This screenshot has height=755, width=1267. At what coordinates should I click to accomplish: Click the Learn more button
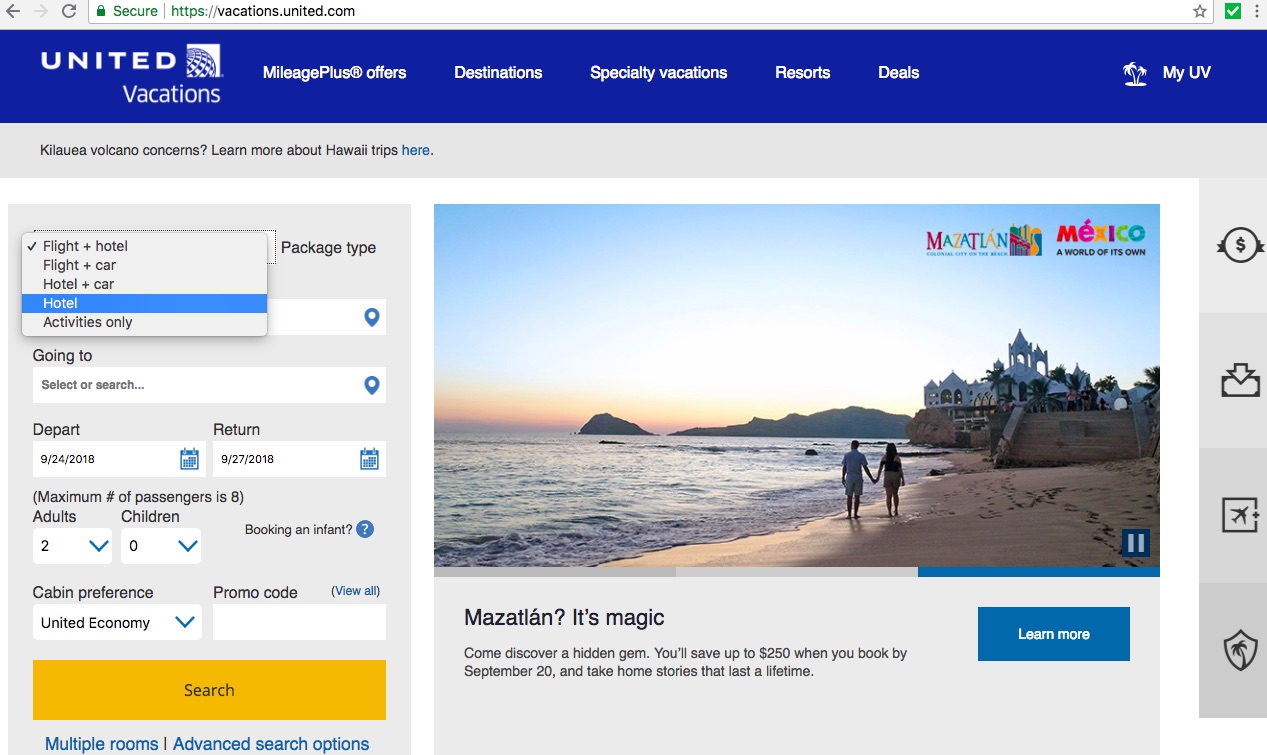[x=1053, y=634]
